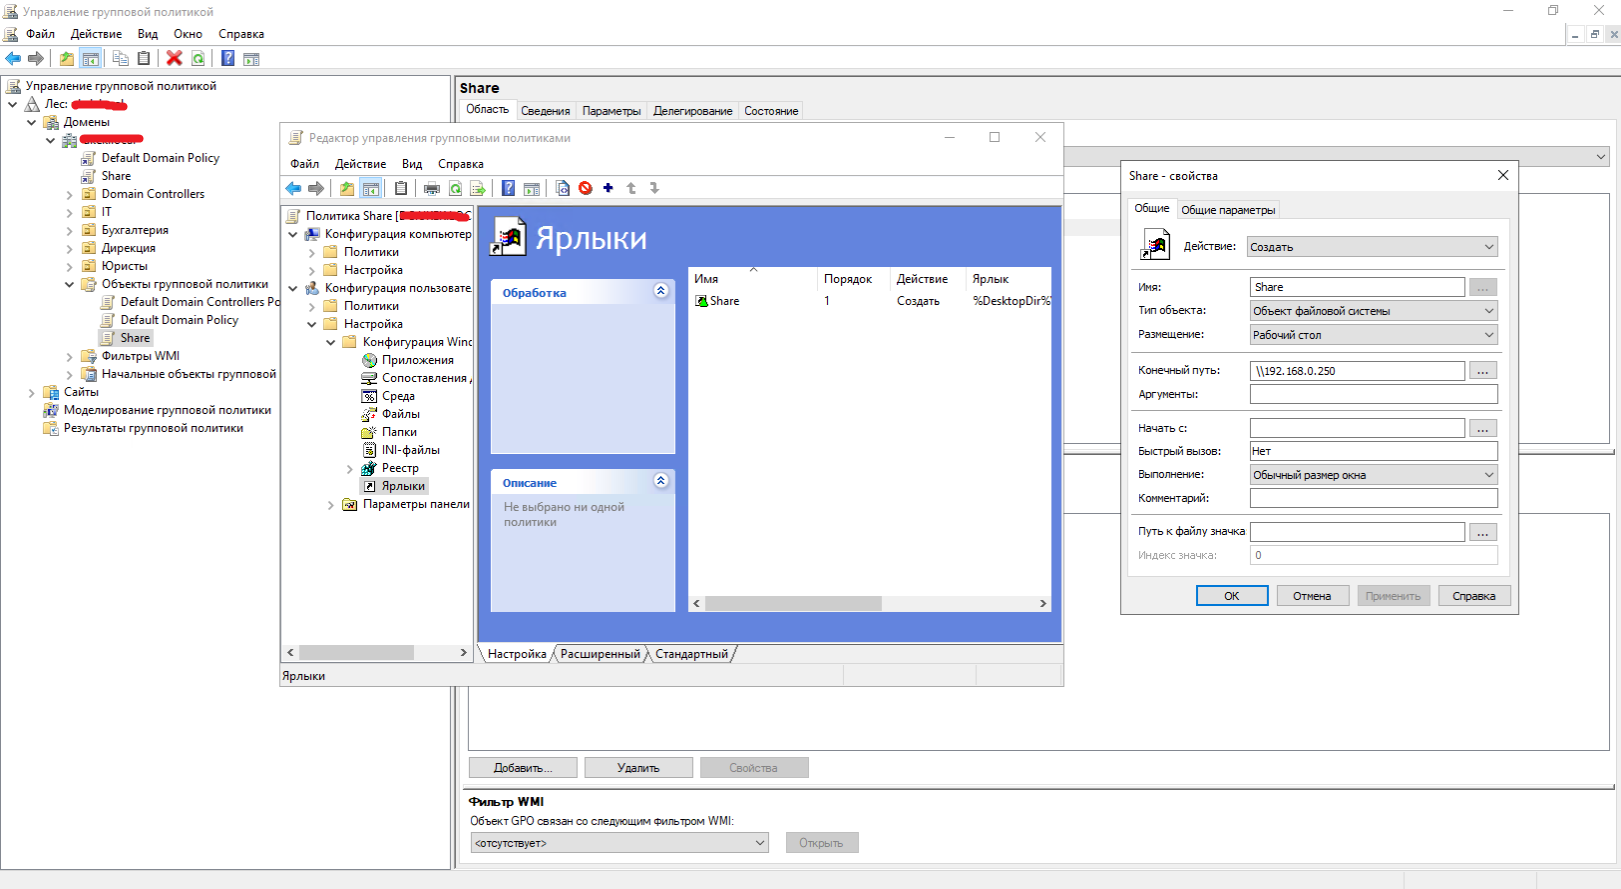Expand the Юристы organizational unit
This screenshot has width=1621, height=889.
click(x=69, y=266)
